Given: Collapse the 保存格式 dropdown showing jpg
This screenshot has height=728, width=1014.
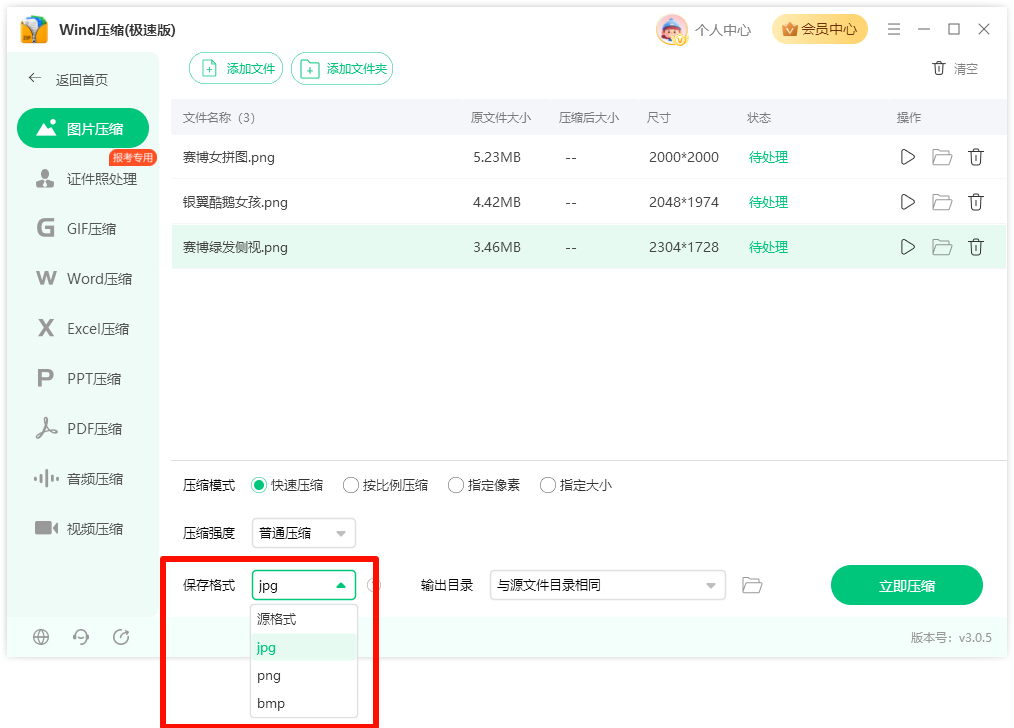Looking at the screenshot, I should click(x=303, y=585).
